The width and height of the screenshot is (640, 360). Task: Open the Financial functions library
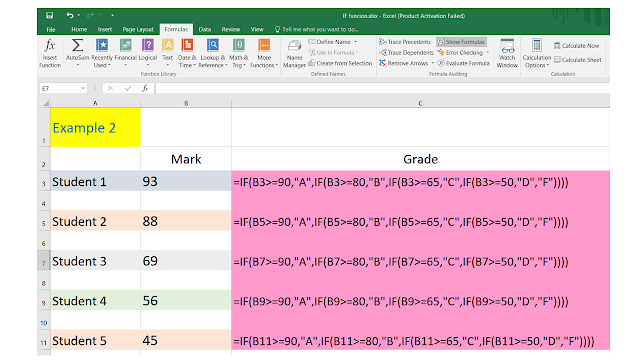(125, 53)
